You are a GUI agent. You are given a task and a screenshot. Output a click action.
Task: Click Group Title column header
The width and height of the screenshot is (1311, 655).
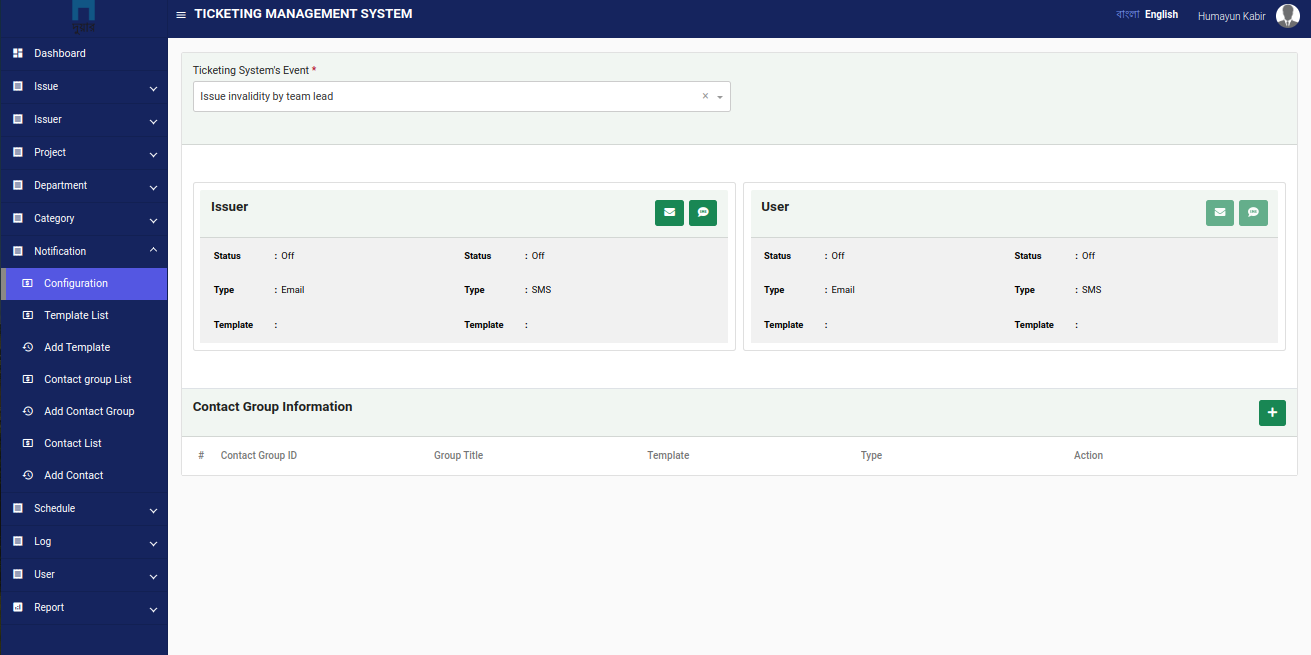pyautogui.click(x=458, y=456)
